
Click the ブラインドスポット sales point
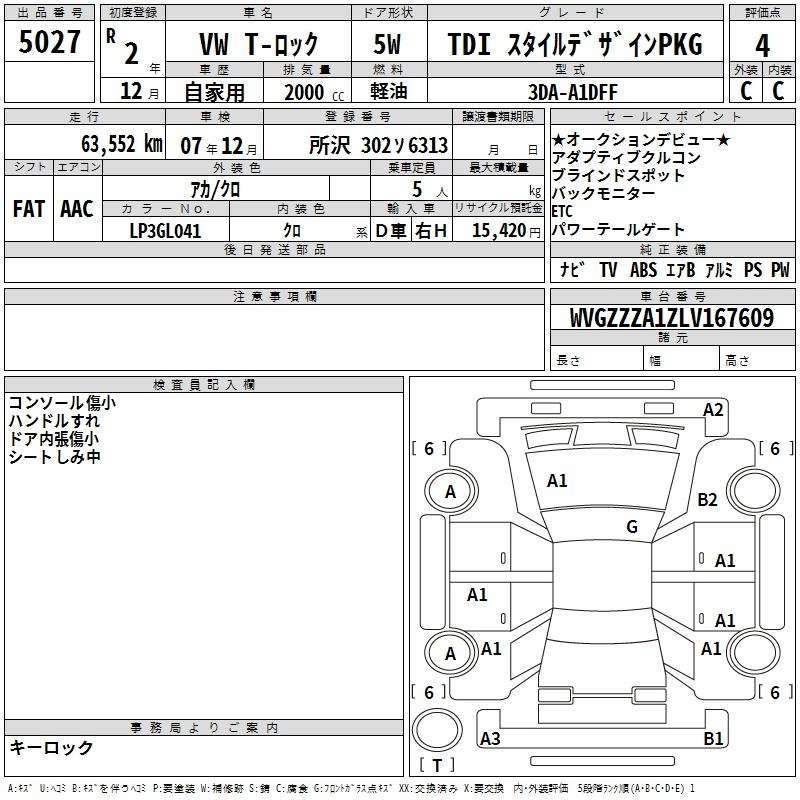click(x=618, y=175)
